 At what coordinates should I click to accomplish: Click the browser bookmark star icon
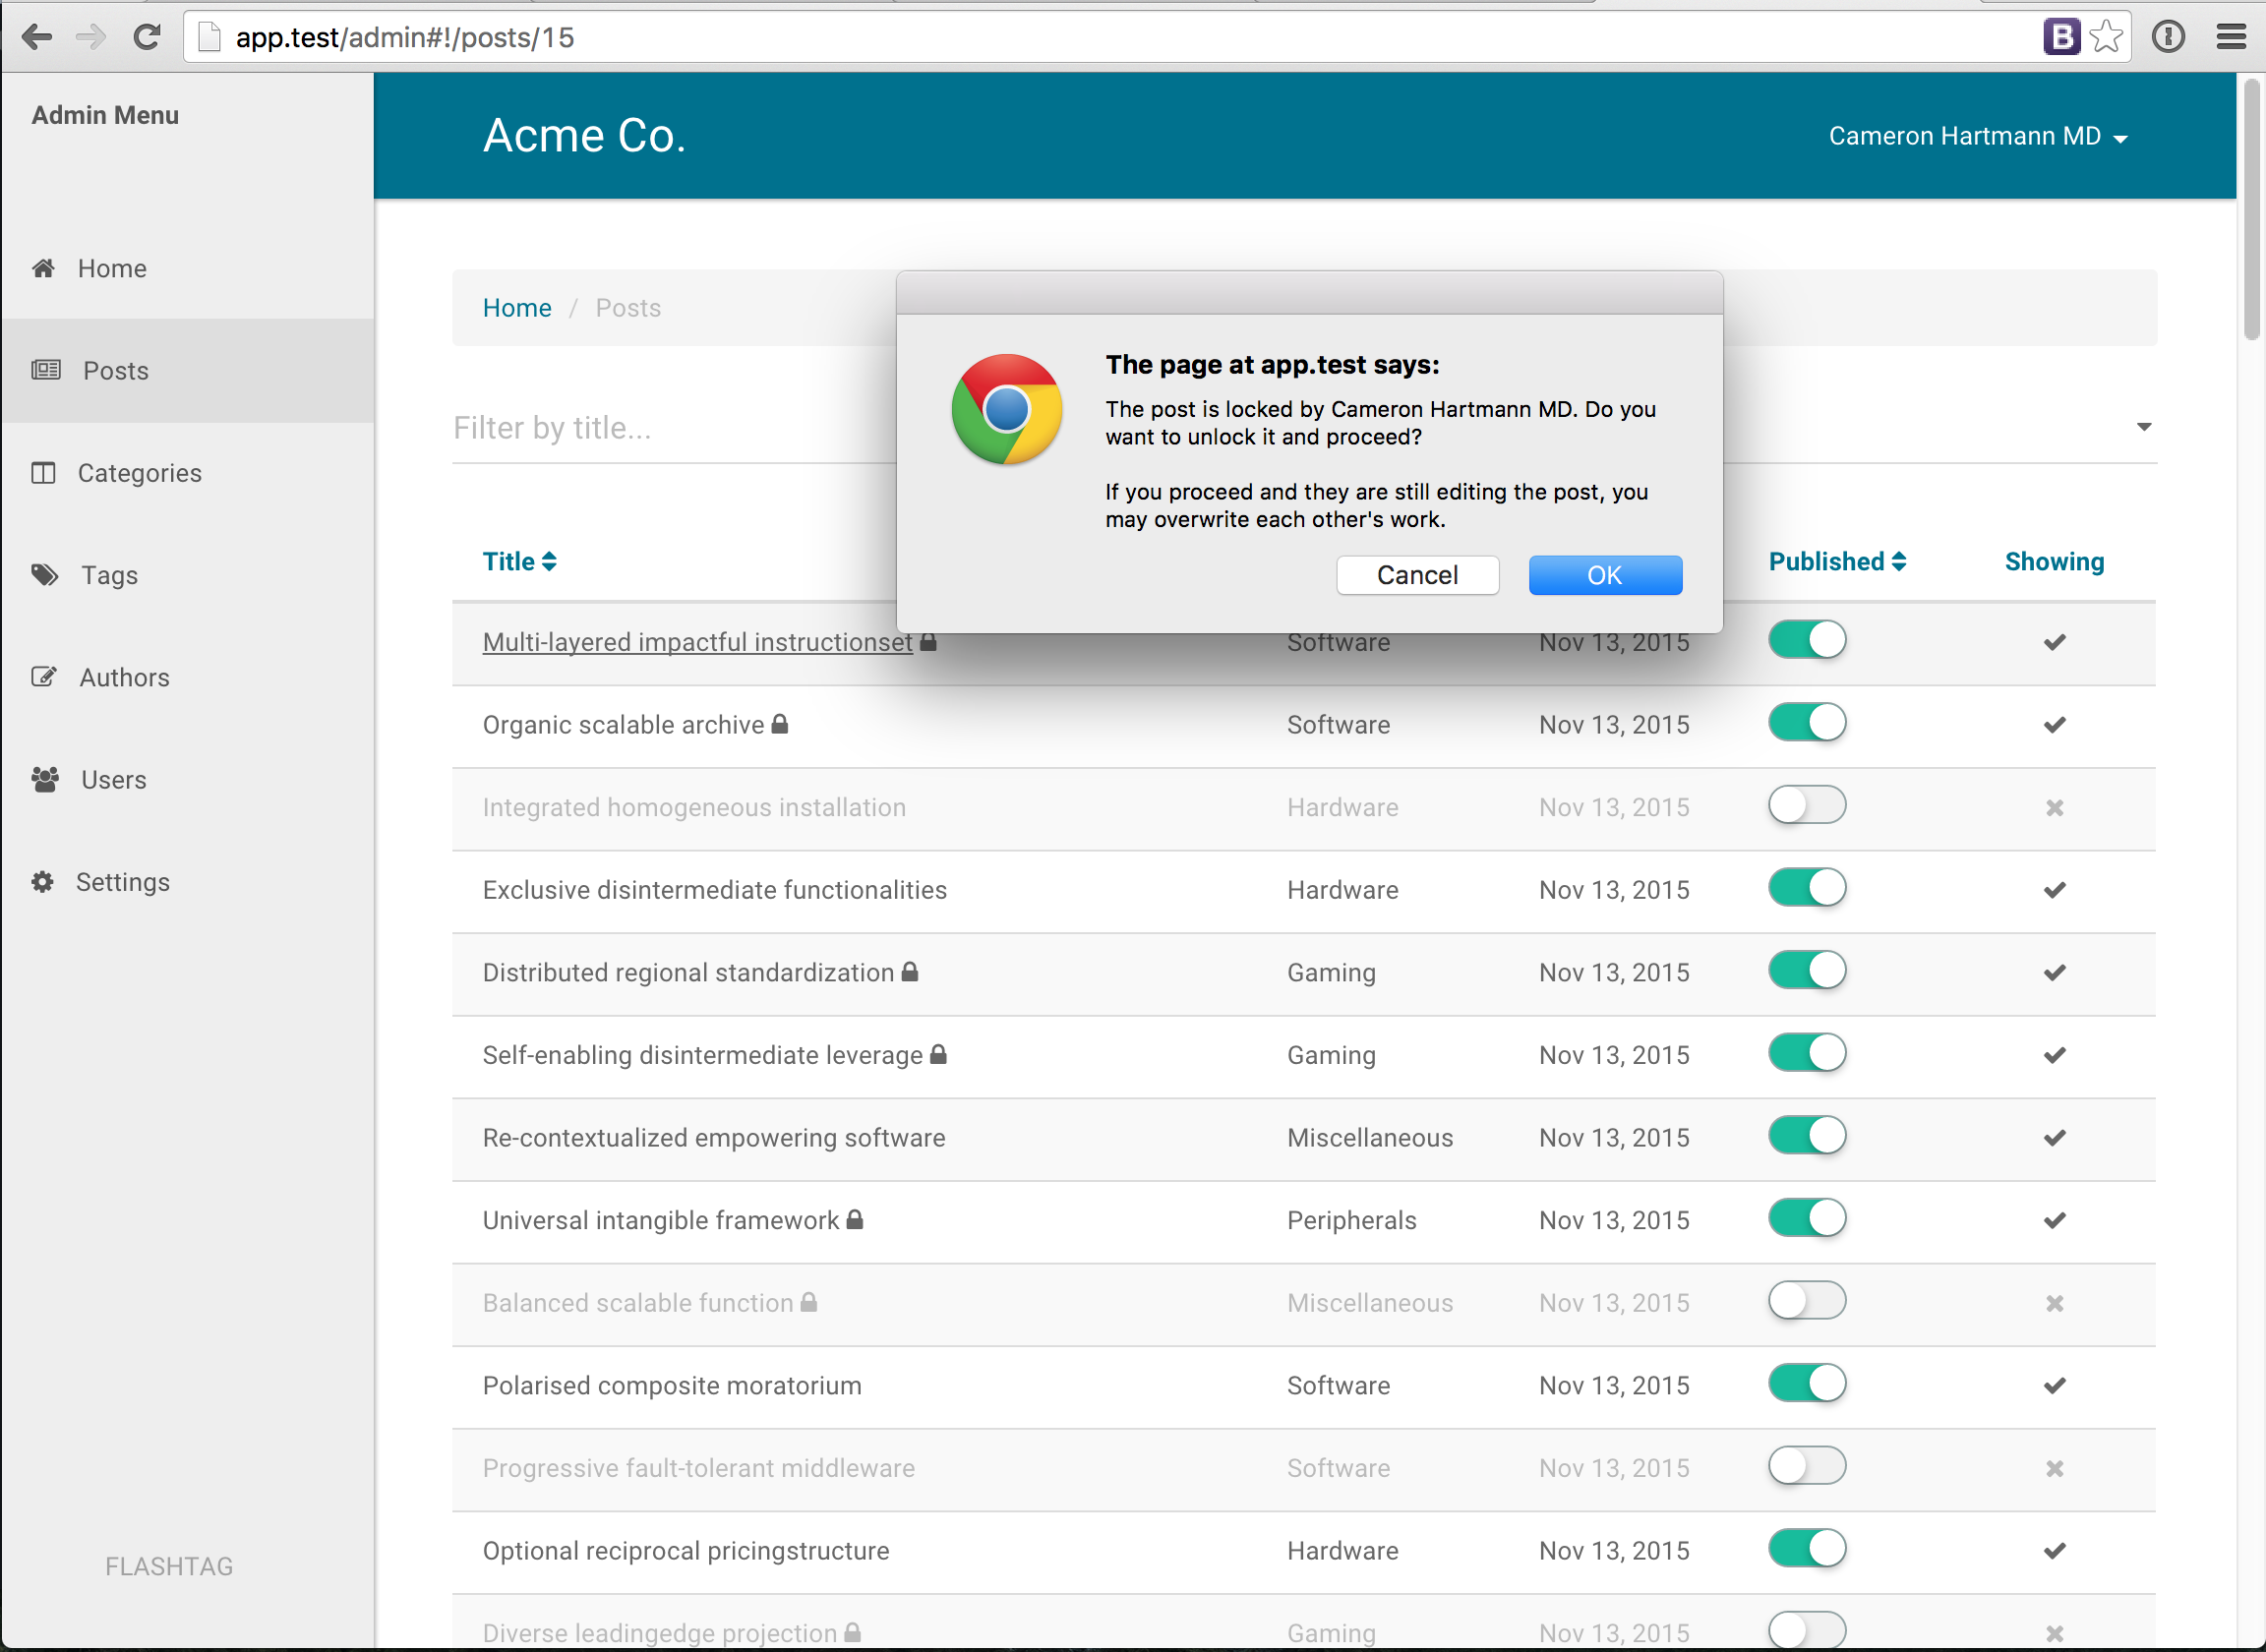[2105, 37]
